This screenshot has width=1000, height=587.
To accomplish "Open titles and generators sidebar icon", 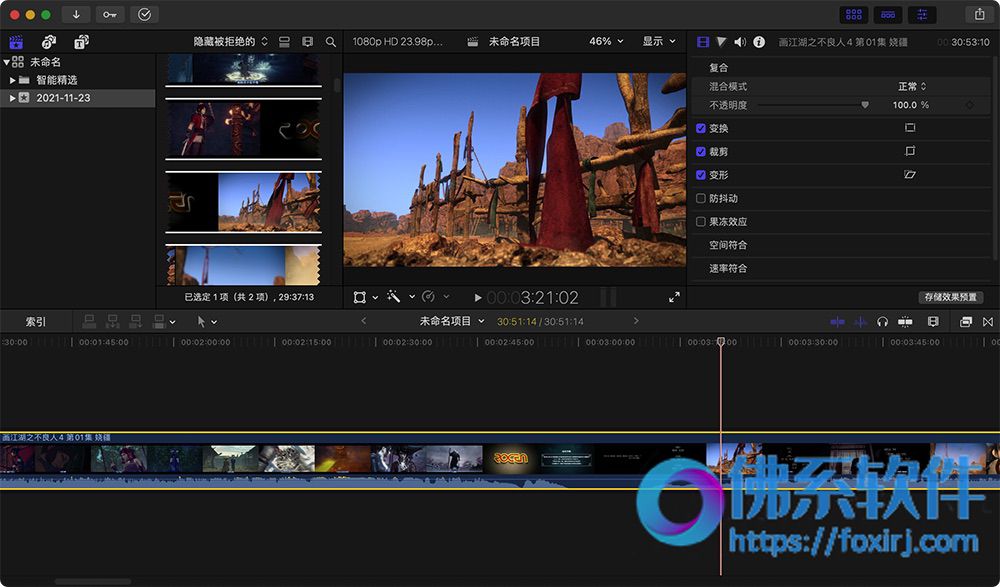I will 81,42.
